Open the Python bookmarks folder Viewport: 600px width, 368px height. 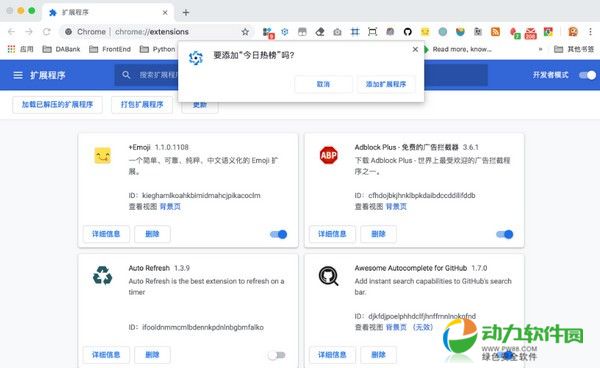[x=158, y=49]
